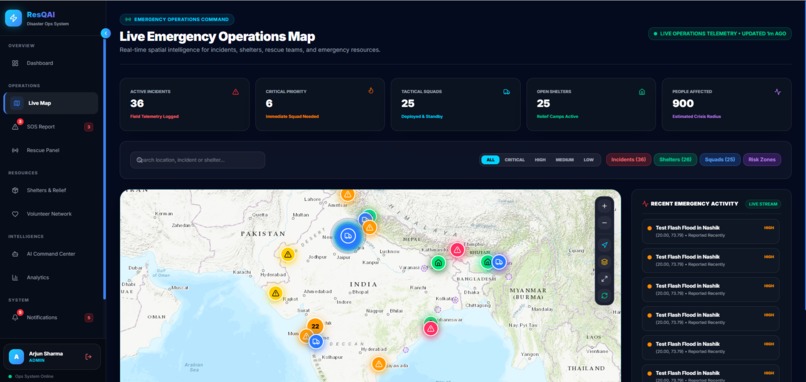Toggle the Shelters (25) layer
The height and width of the screenshot is (382, 806).
[675, 159]
